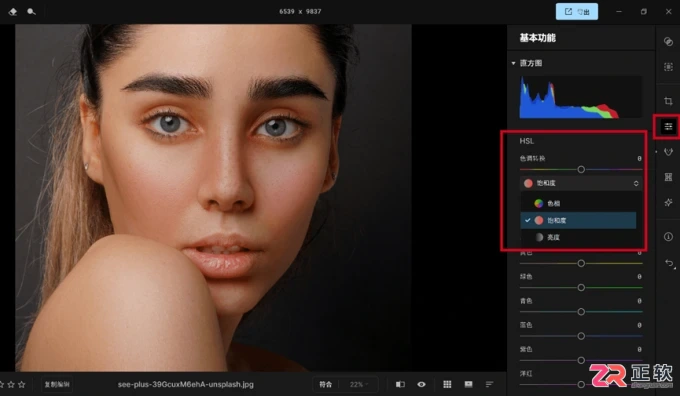Click the 紫色 purple slider handle
The height and width of the screenshot is (396, 680).
581,360
